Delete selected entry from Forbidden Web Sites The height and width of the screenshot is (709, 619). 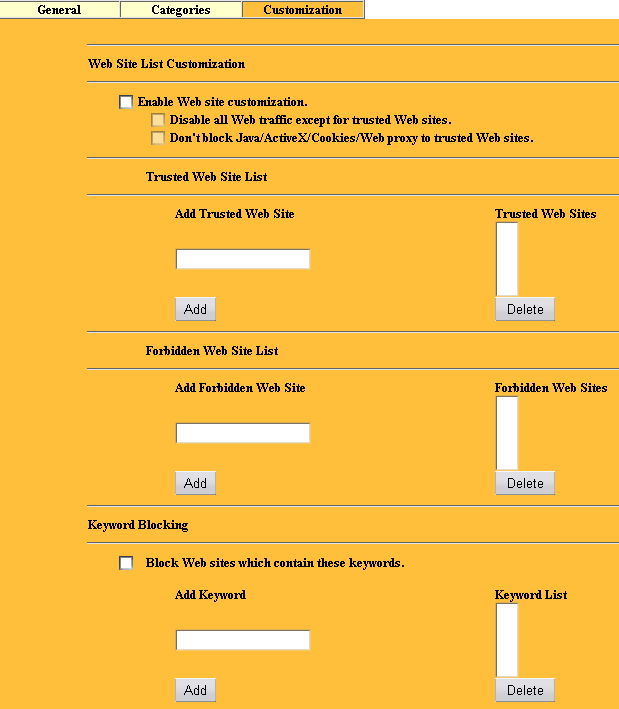coord(525,483)
